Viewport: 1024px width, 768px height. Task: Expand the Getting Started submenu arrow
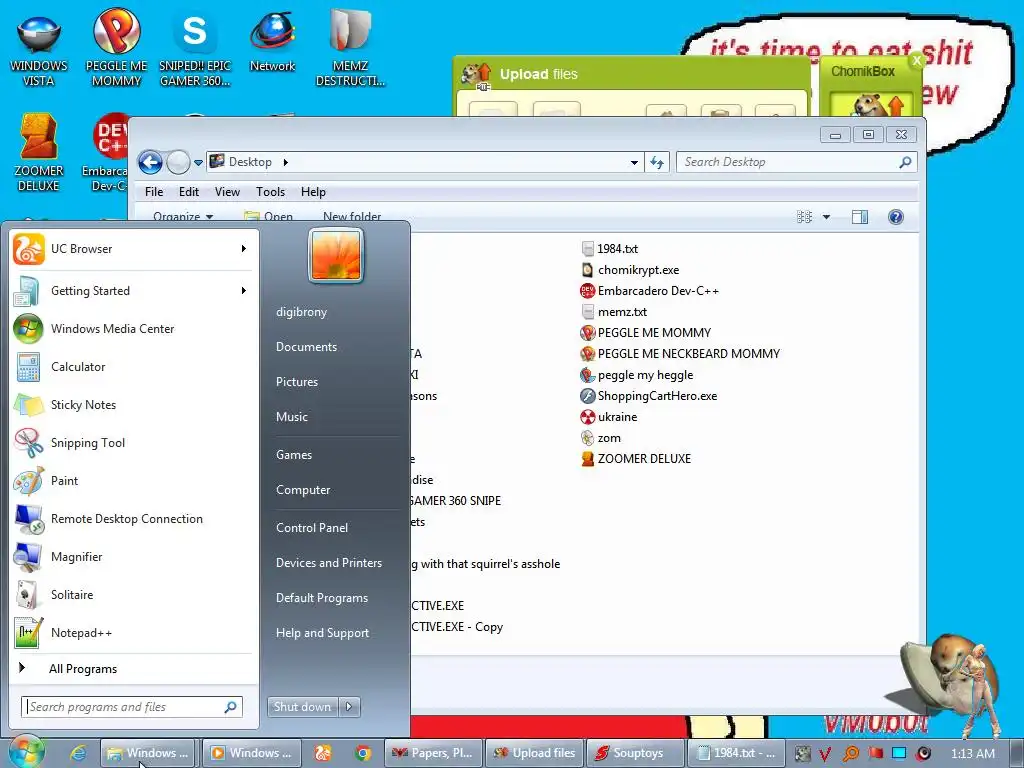coord(244,291)
